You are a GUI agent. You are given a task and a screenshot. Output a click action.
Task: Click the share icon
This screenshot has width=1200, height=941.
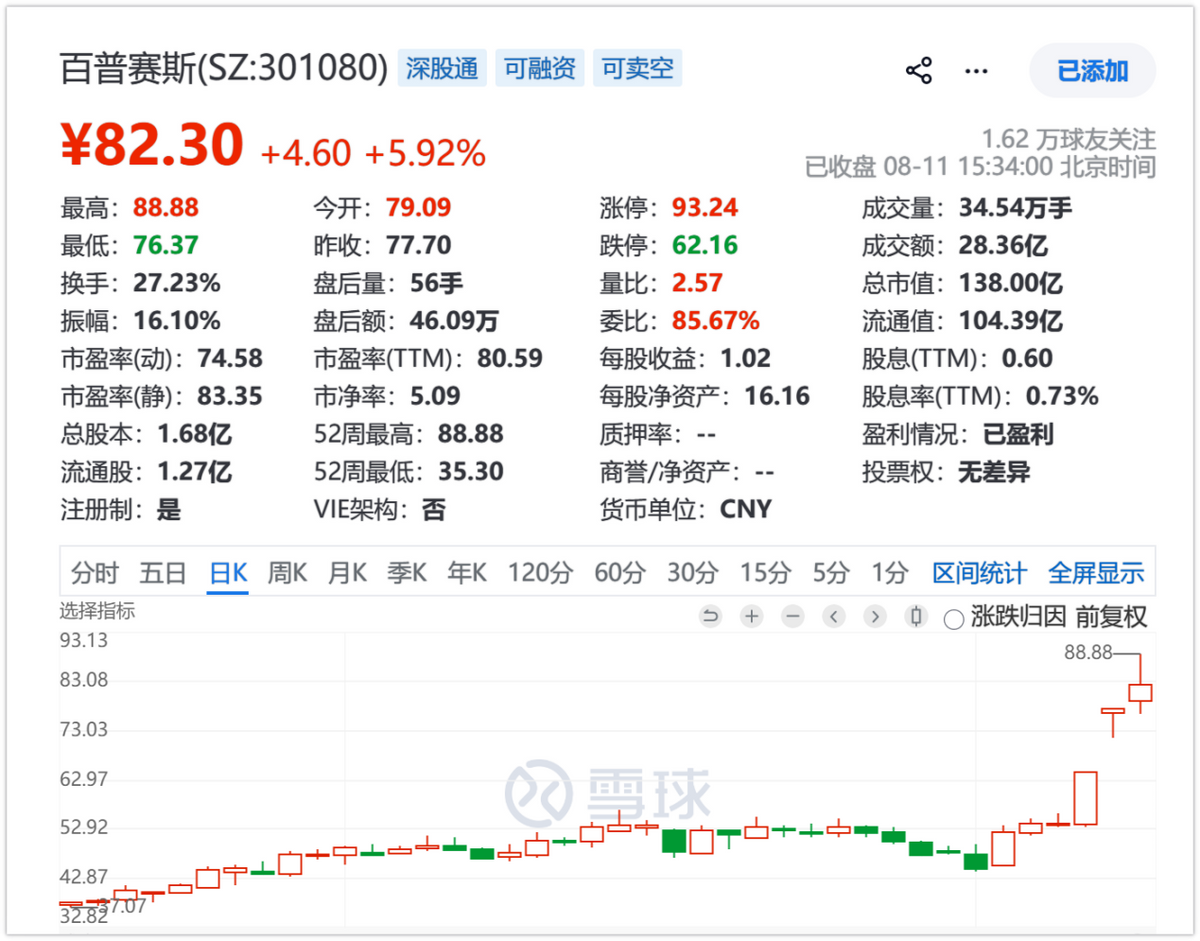(918, 71)
